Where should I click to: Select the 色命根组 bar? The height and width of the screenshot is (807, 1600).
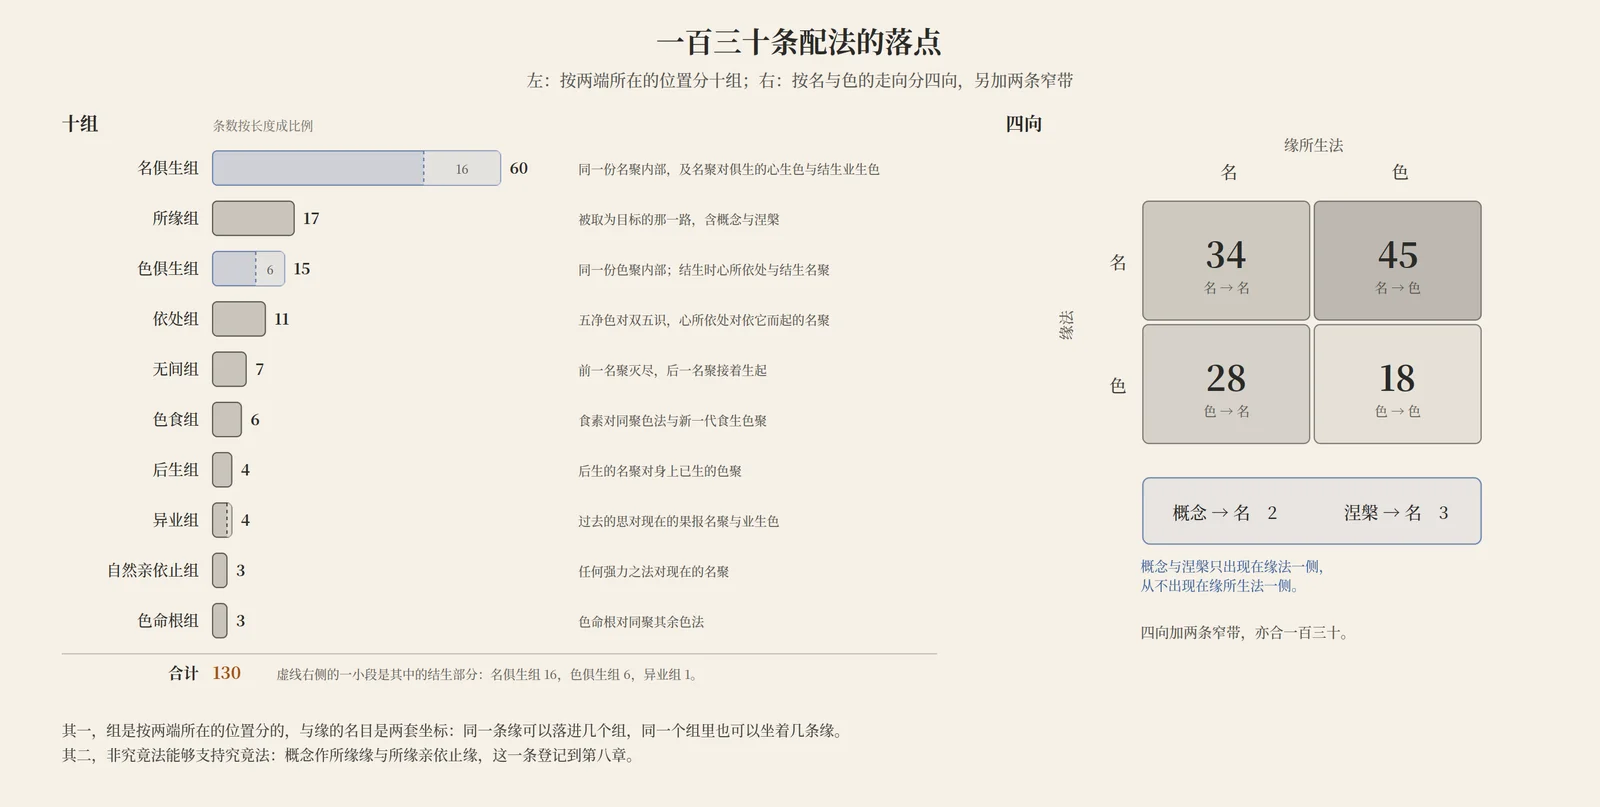[x=220, y=620]
